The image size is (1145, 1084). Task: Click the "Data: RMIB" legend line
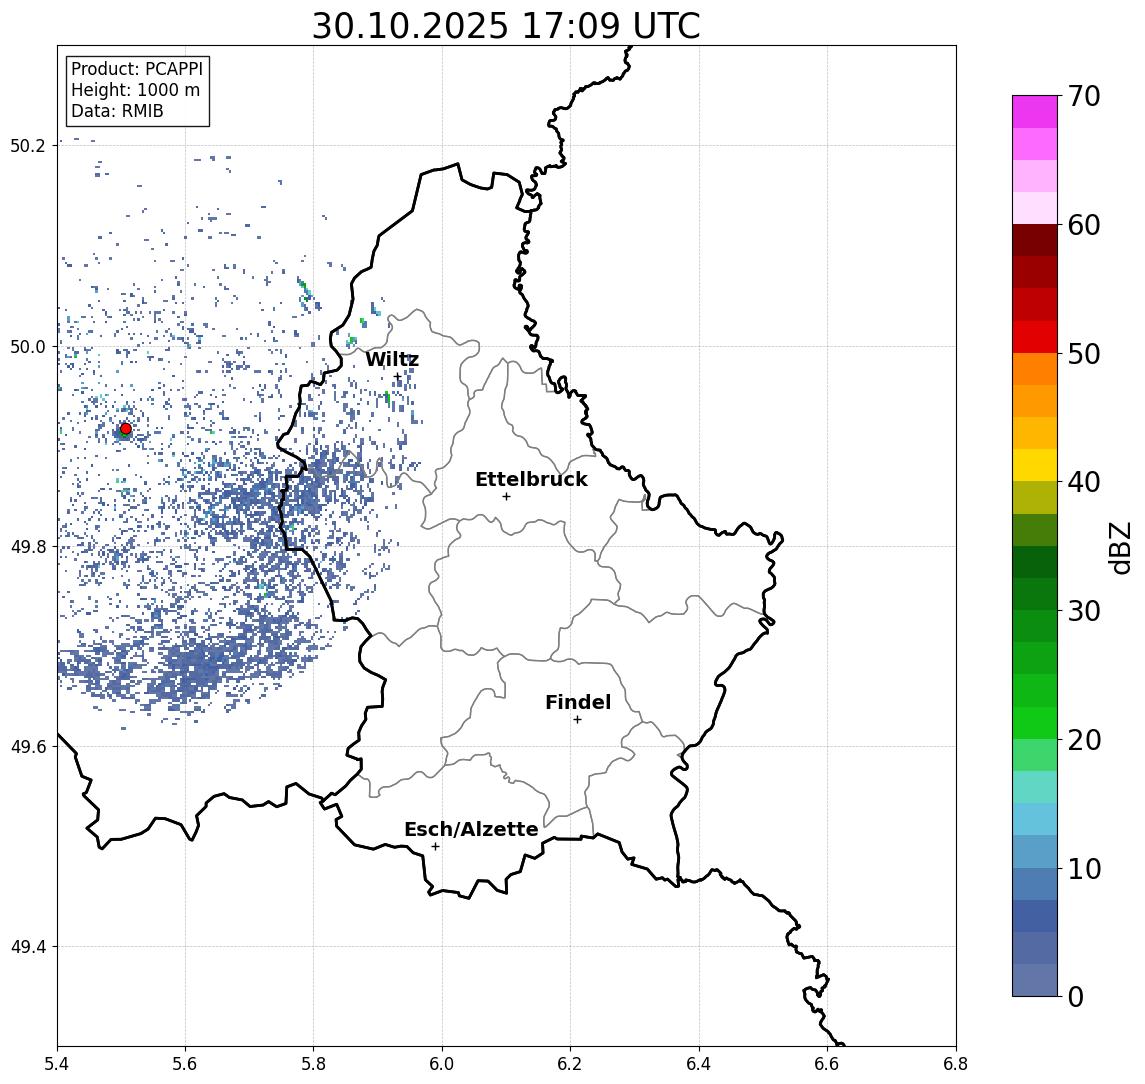[117, 111]
